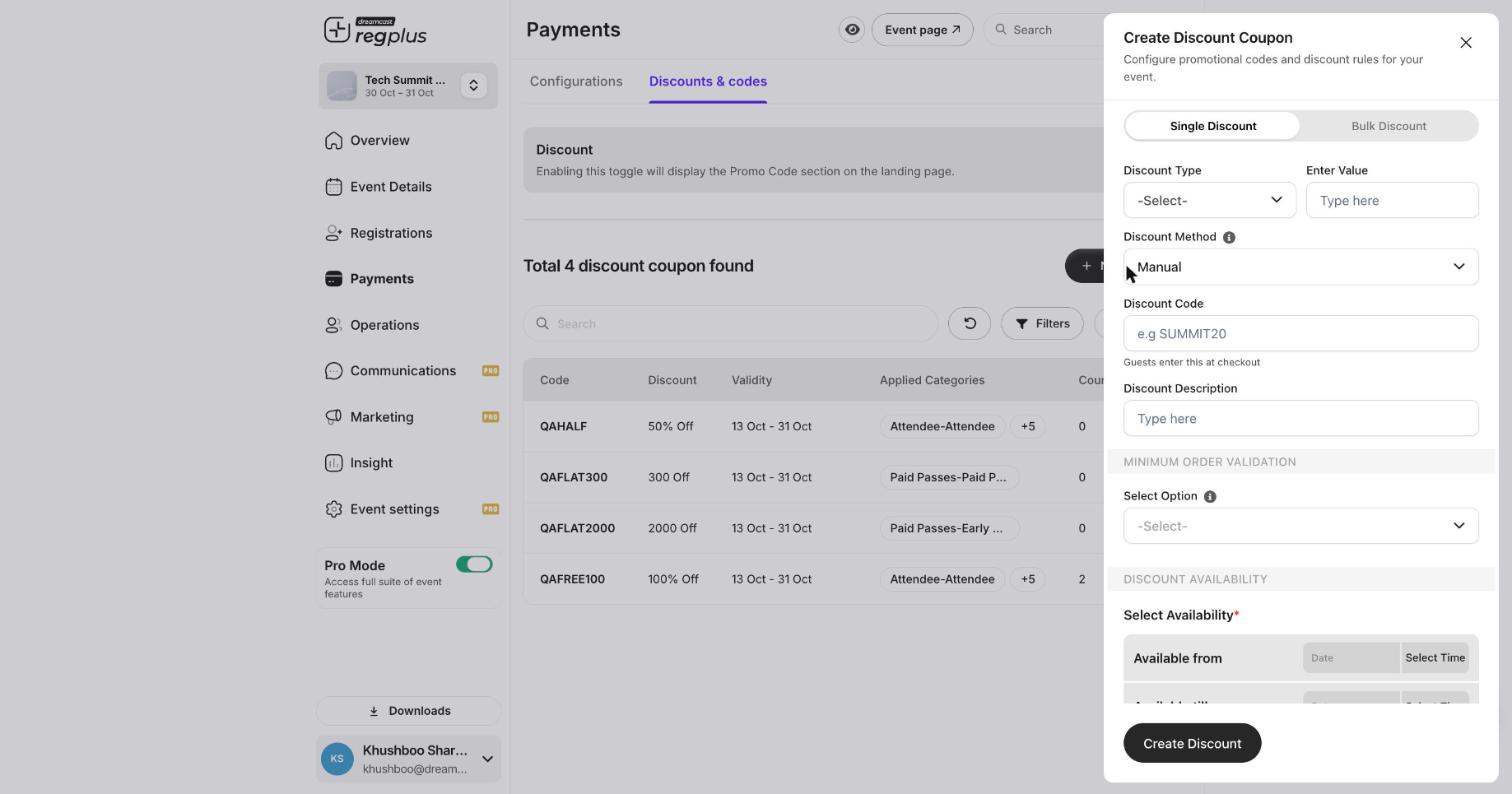Switch to Bulk Discount option
Screen dimensions: 1512x794
pos(1388,126)
